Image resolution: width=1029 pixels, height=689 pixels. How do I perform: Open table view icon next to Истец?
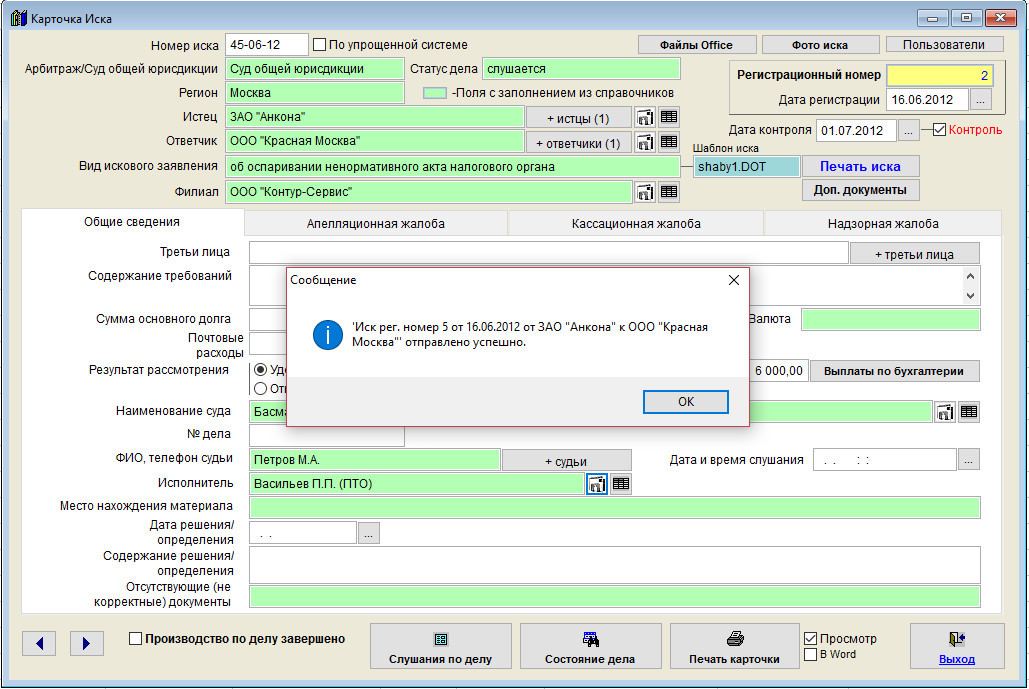669,117
